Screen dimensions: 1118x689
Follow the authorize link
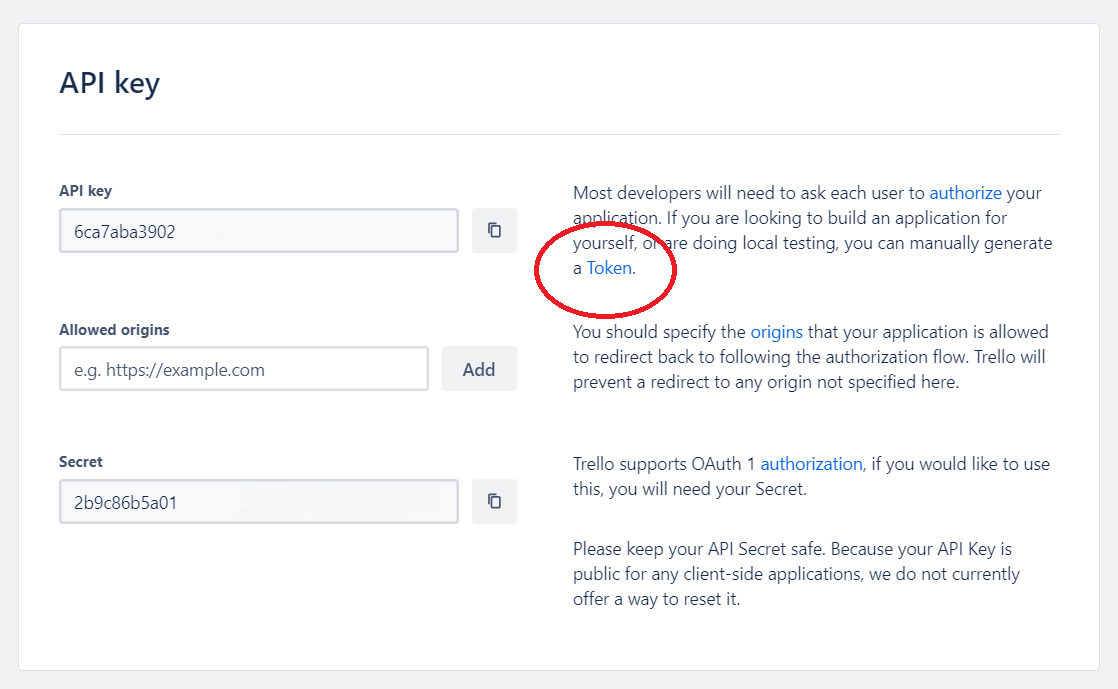coord(965,193)
